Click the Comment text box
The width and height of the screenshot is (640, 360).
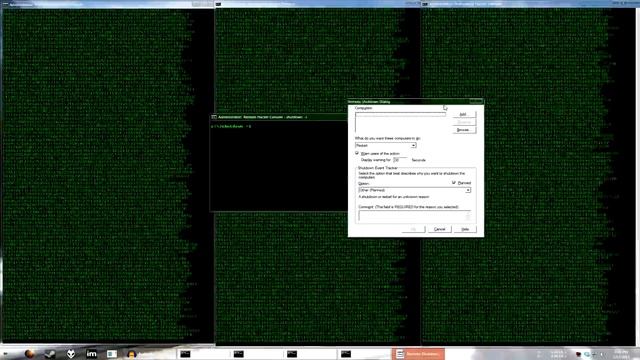pyautogui.click(x=415, y=216)
